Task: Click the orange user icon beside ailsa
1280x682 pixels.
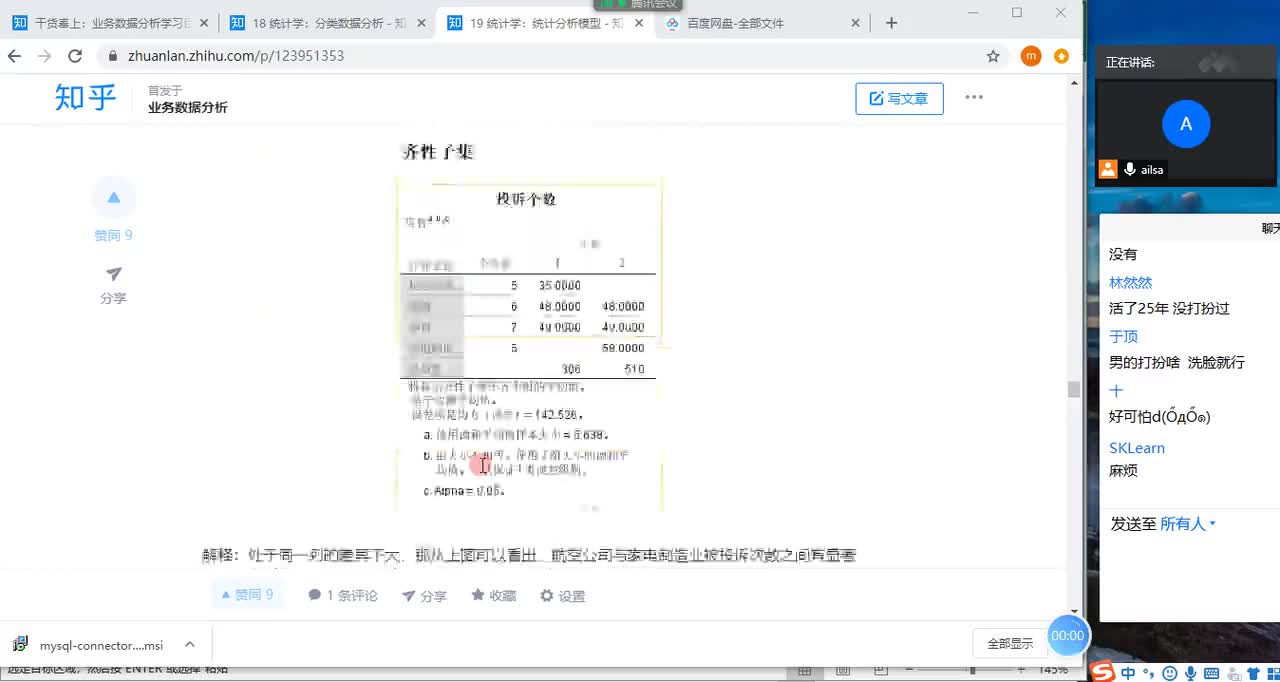Action: click(x=1108, y=169)
